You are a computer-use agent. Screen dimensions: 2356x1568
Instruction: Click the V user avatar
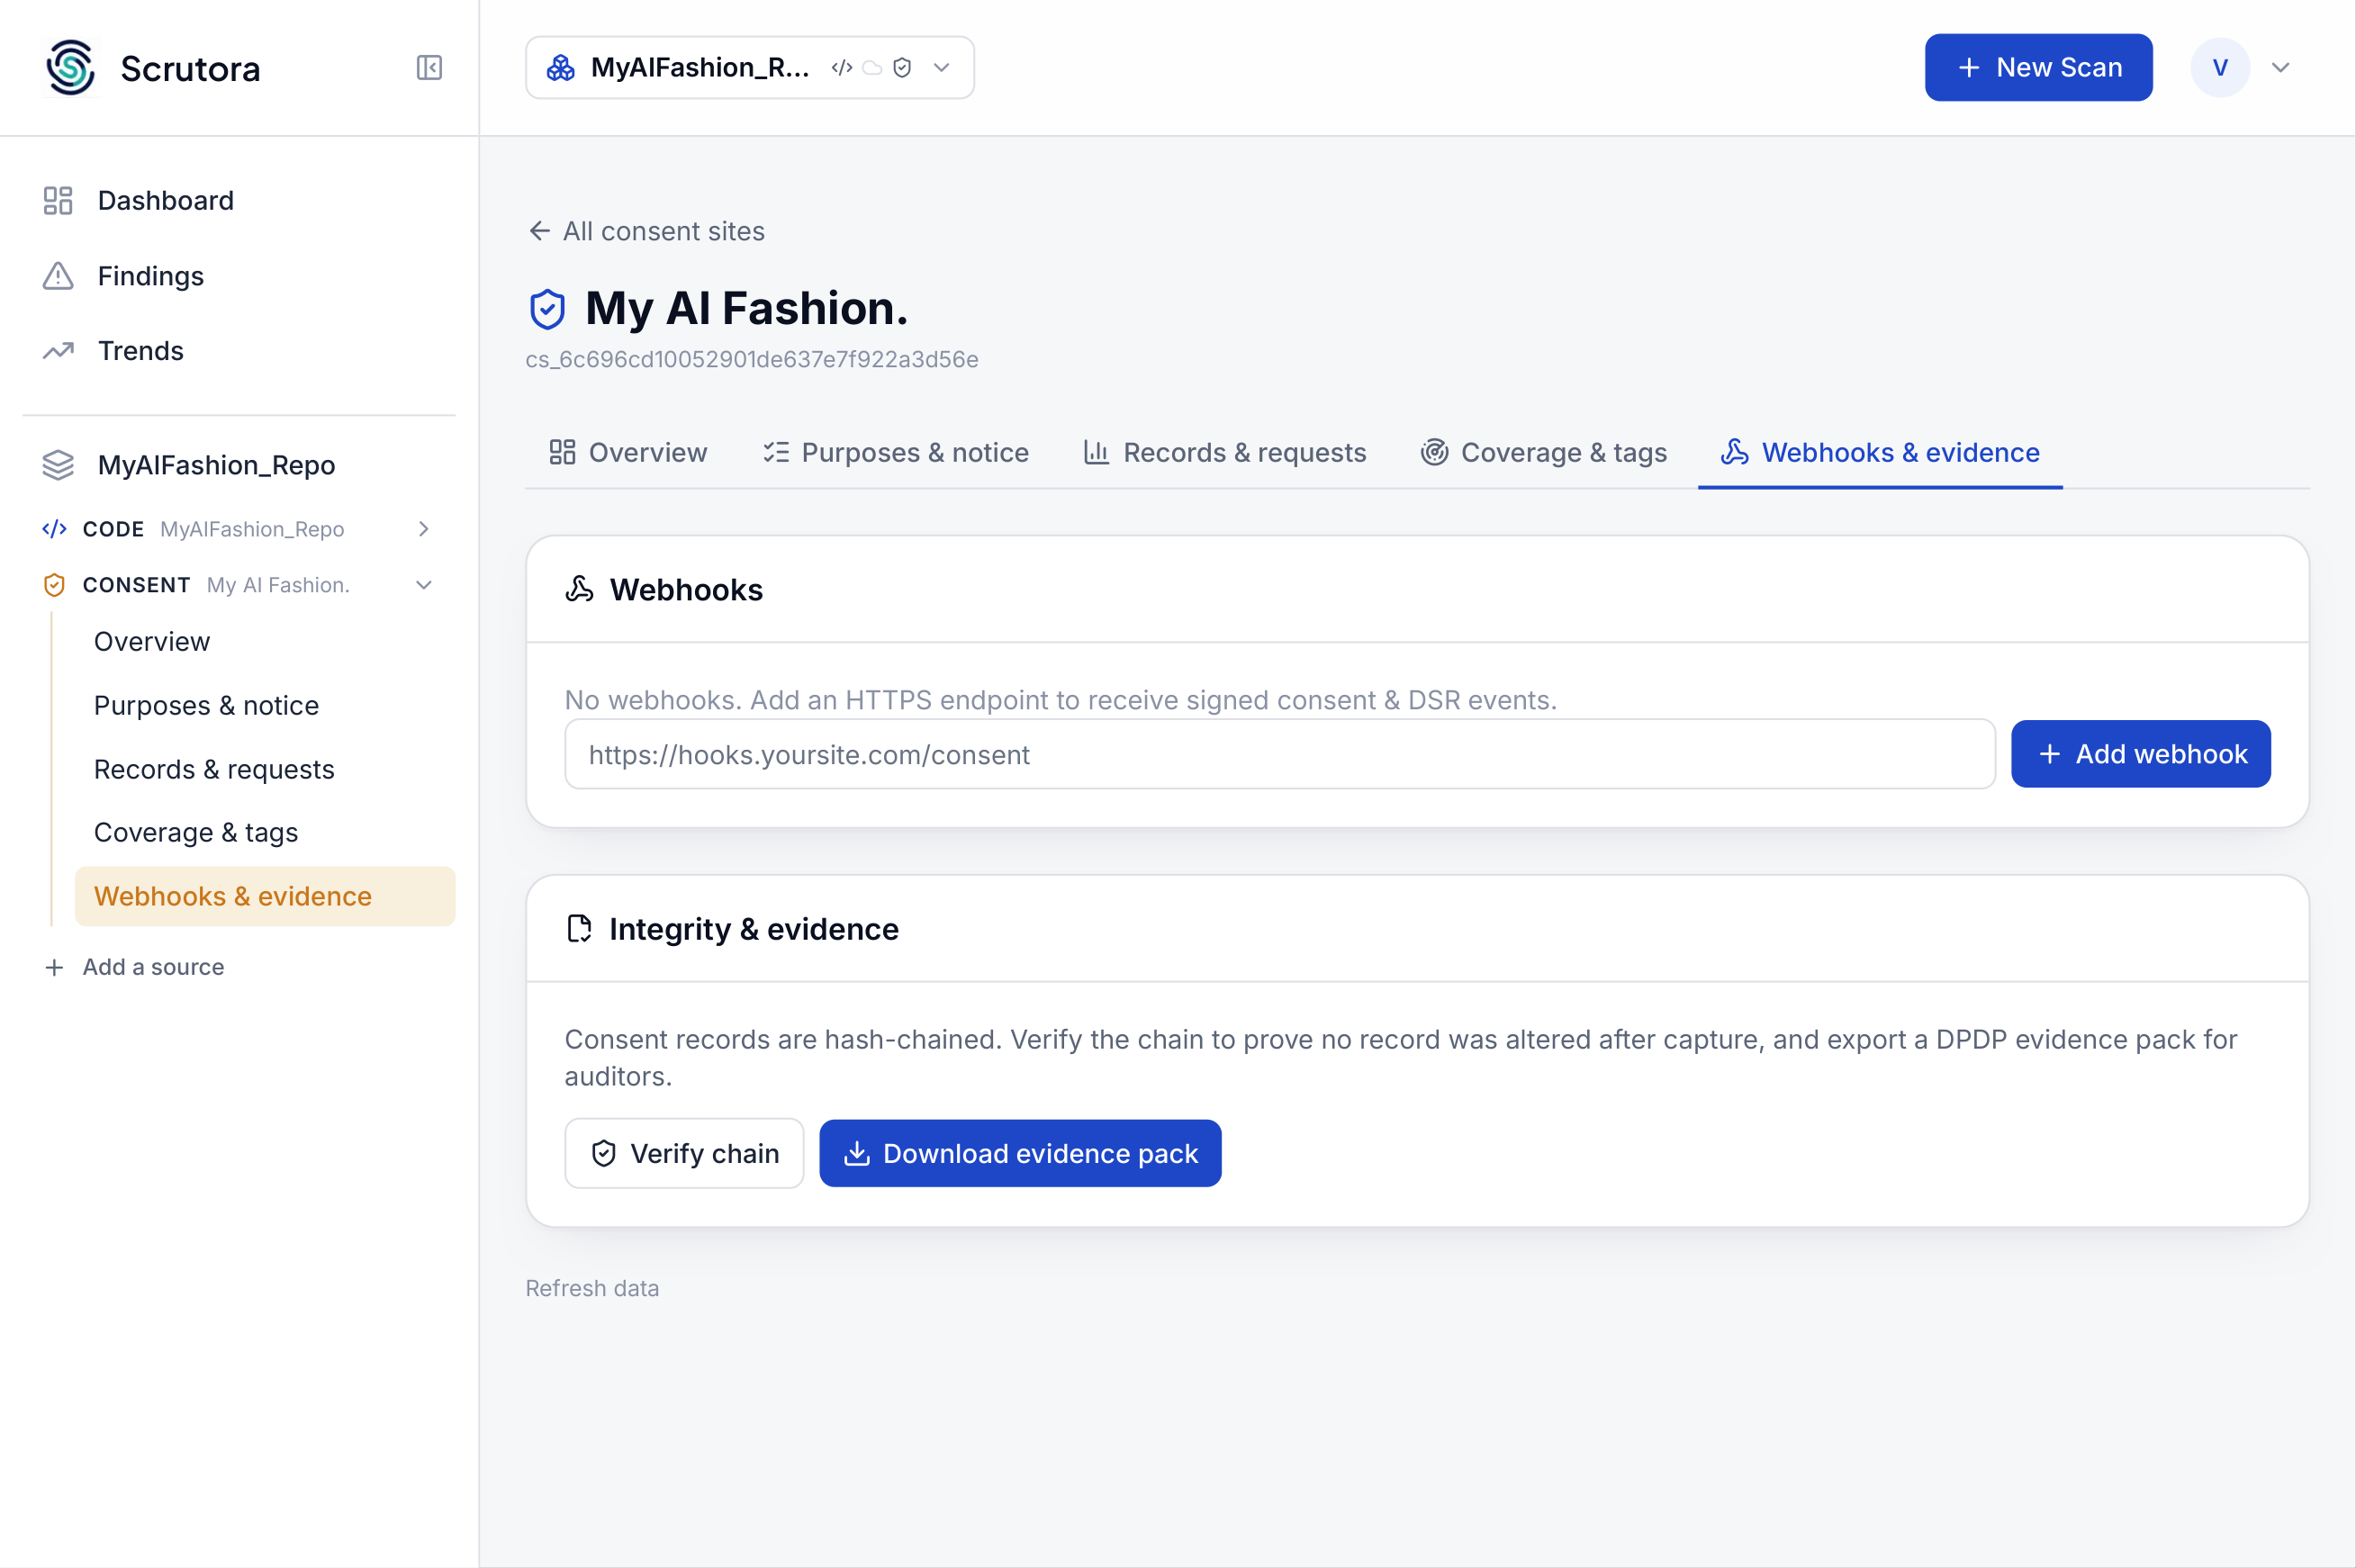point(2219,67)
